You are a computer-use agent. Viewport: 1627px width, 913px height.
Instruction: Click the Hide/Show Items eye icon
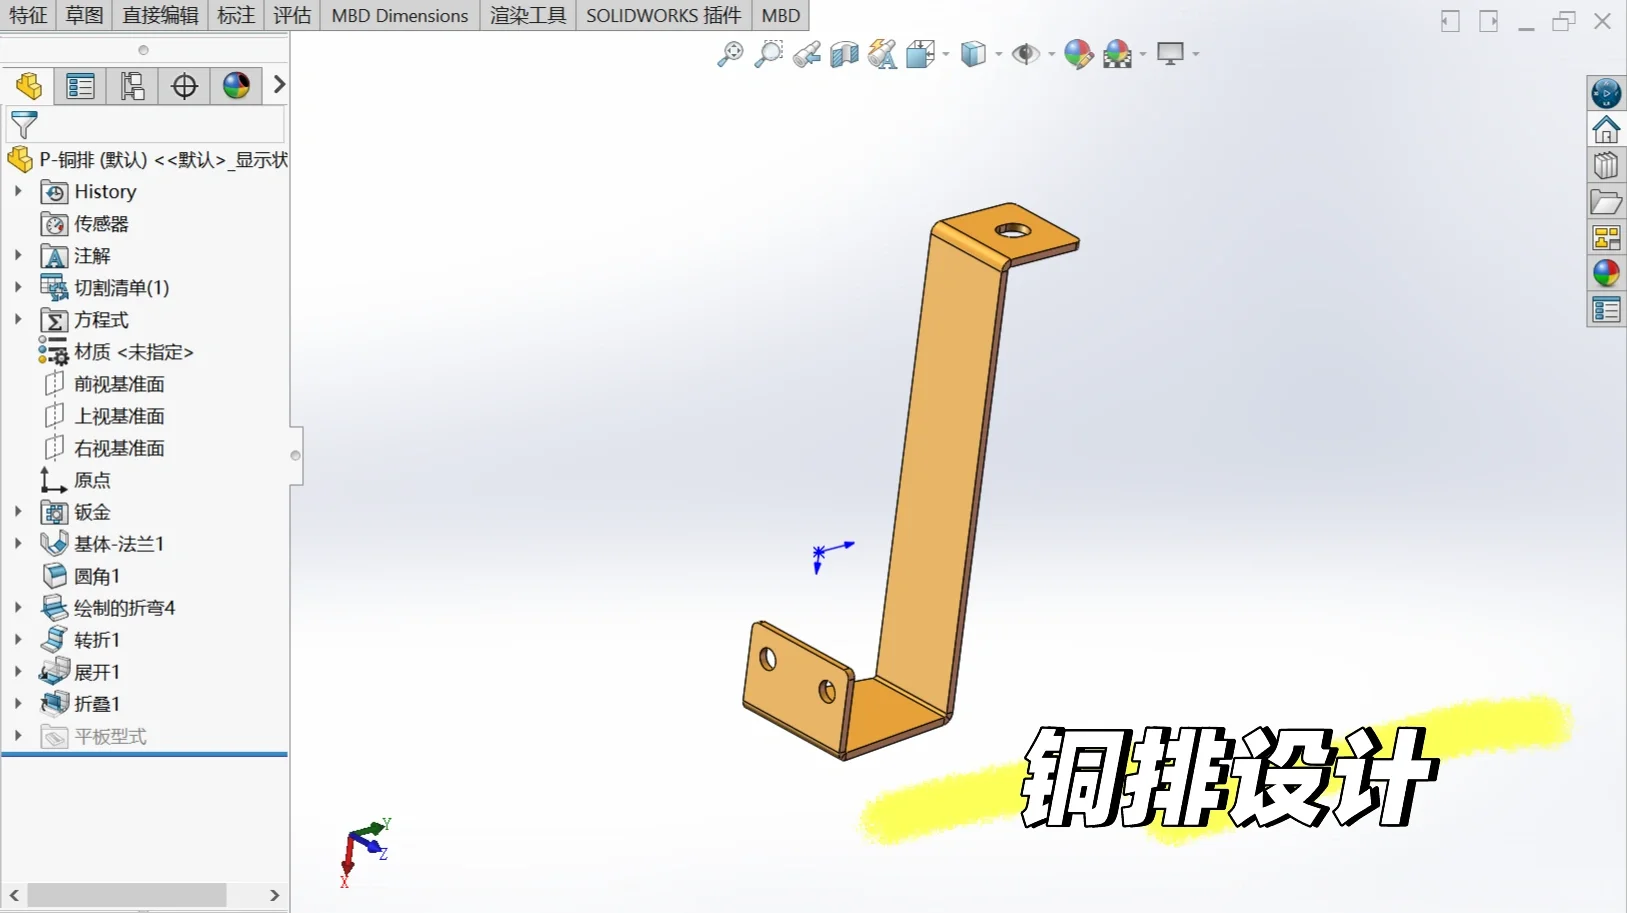(x=1025, y=54)
